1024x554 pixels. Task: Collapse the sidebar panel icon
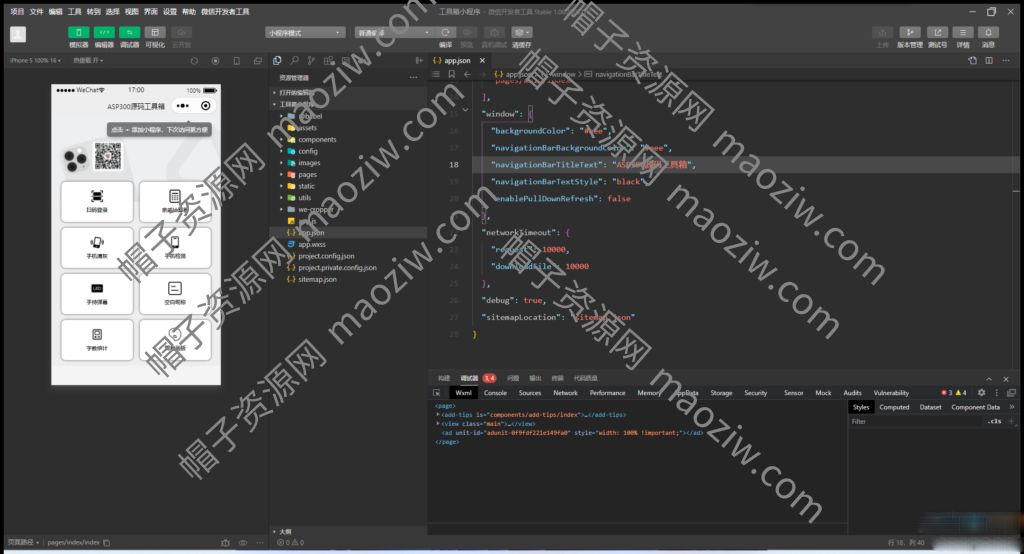click(x=419, y=61)
